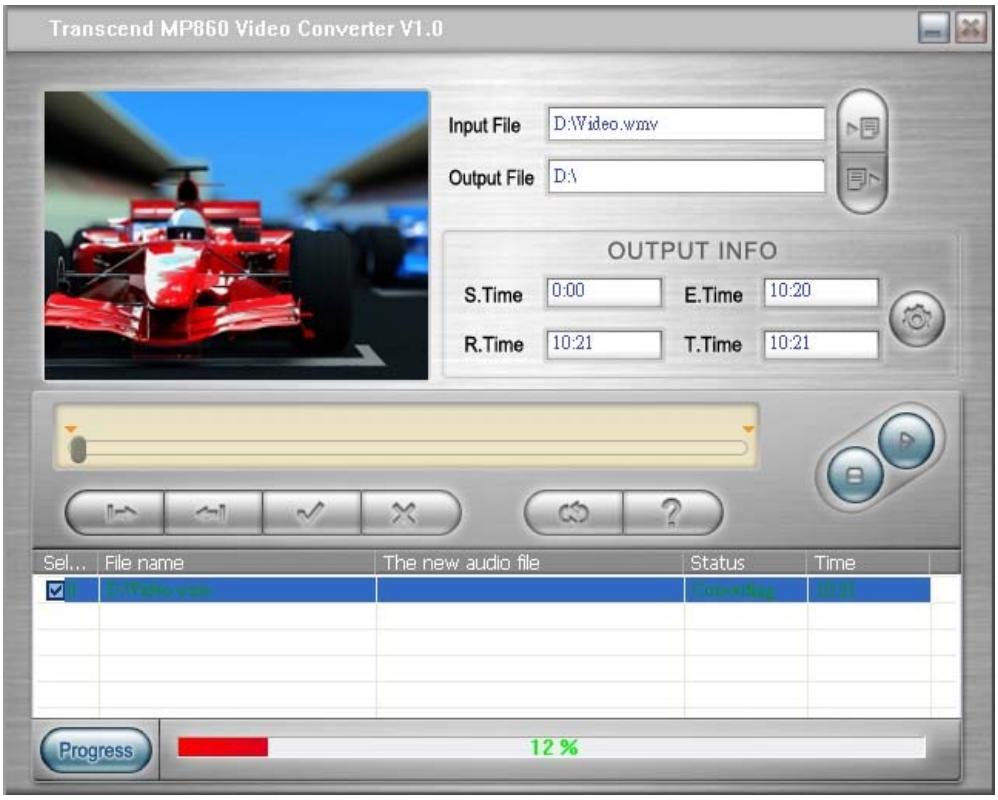Image resolution: width=998 pixels, height=800 pixels.
Task: Open the gear settings button
Action: [917, 318]
